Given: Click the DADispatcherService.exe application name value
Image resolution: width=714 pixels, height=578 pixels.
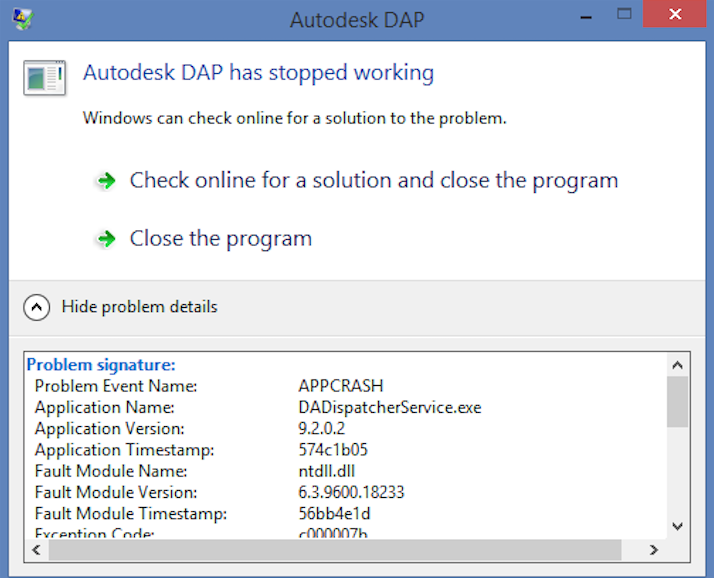Looking at the screenshot, I should (389, 408).
